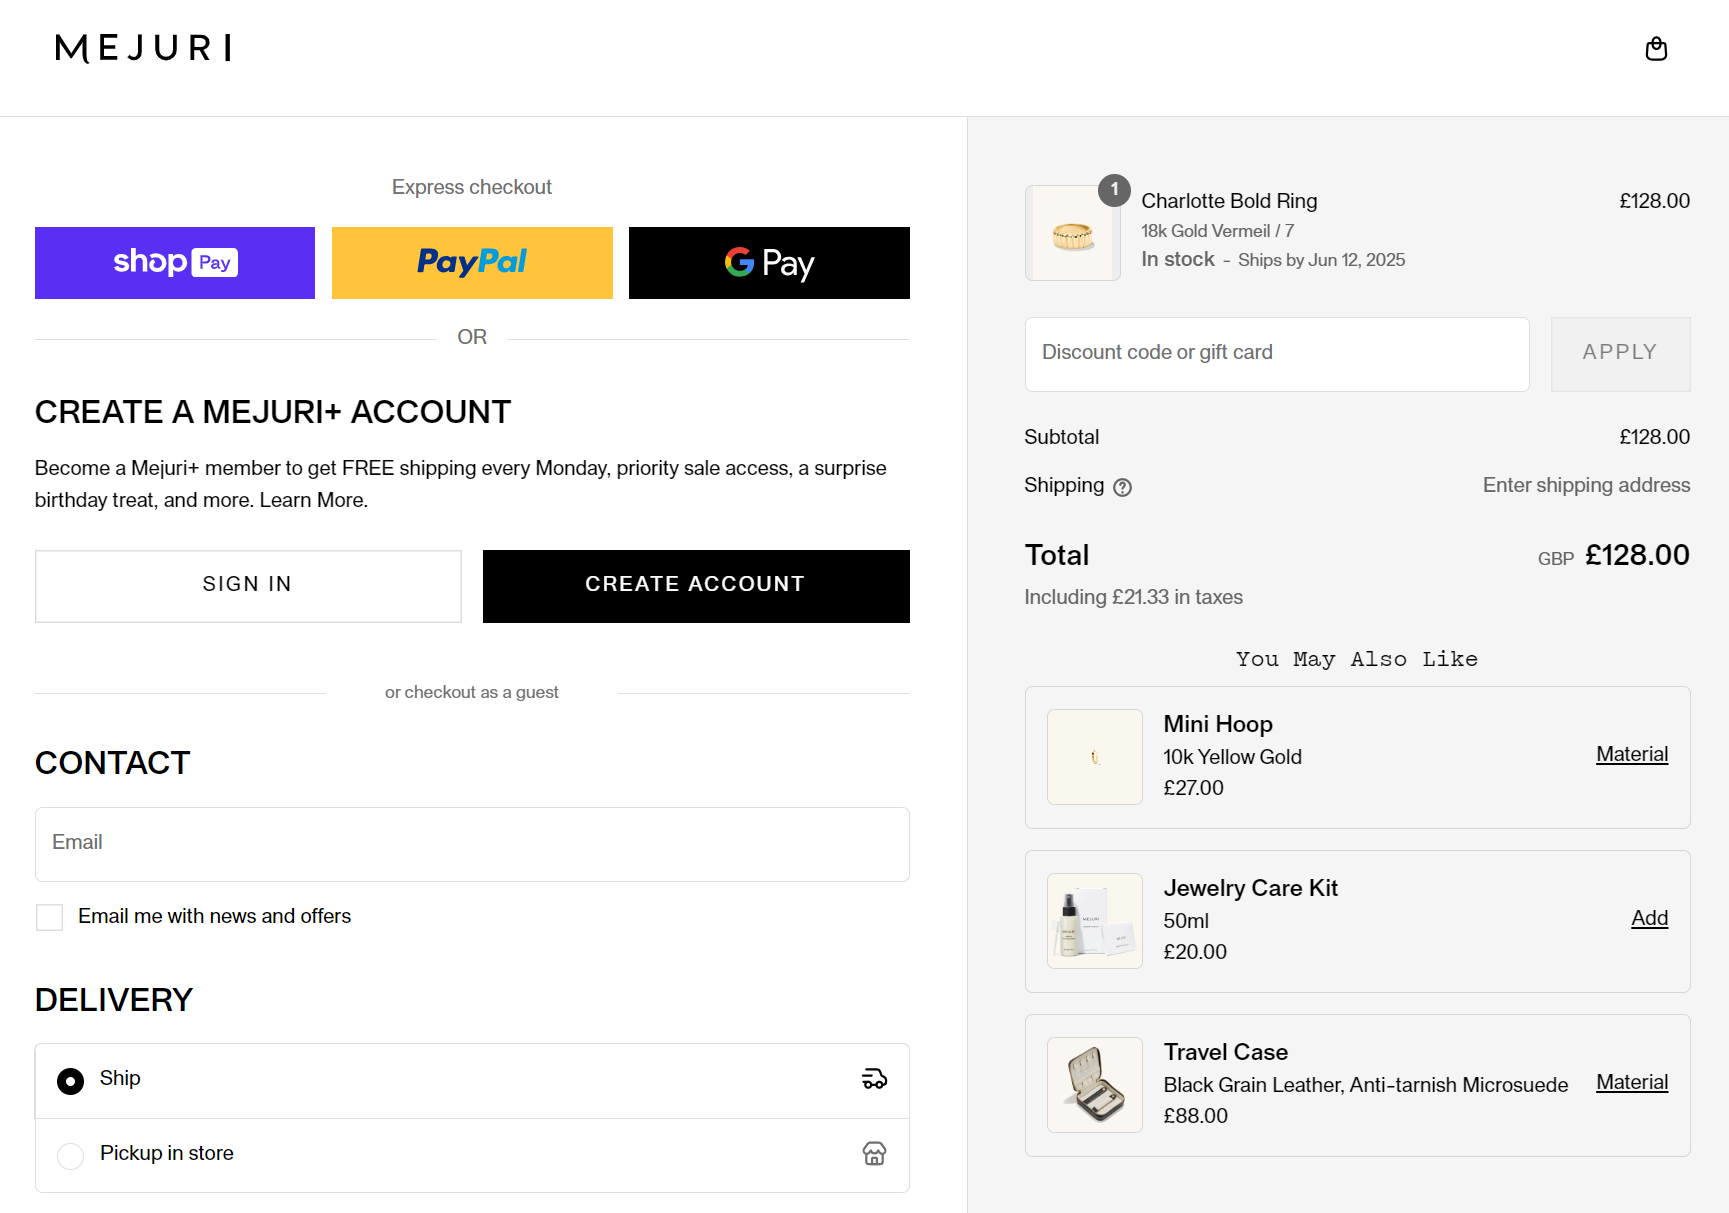Click 'Including £21.33 in taxes' text
This screenshot has height=1213, width=1729.
(1133, 597)
